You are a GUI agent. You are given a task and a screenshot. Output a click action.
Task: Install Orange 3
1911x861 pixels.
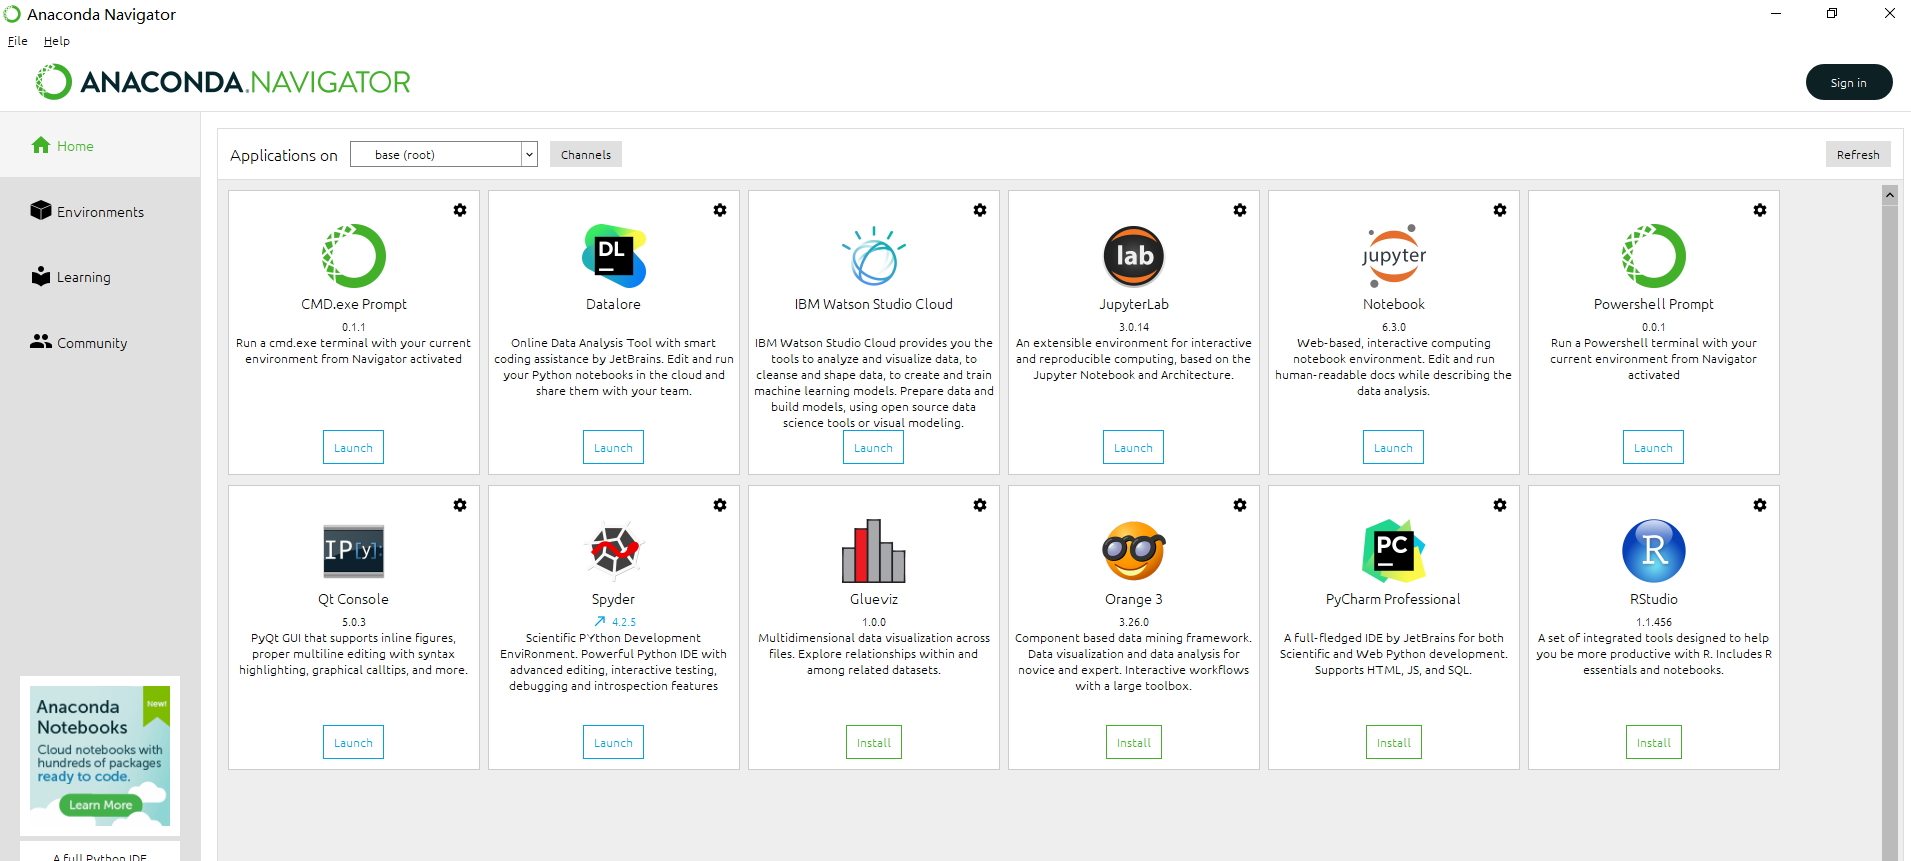pyautogui.click(x=1134, y=742)
